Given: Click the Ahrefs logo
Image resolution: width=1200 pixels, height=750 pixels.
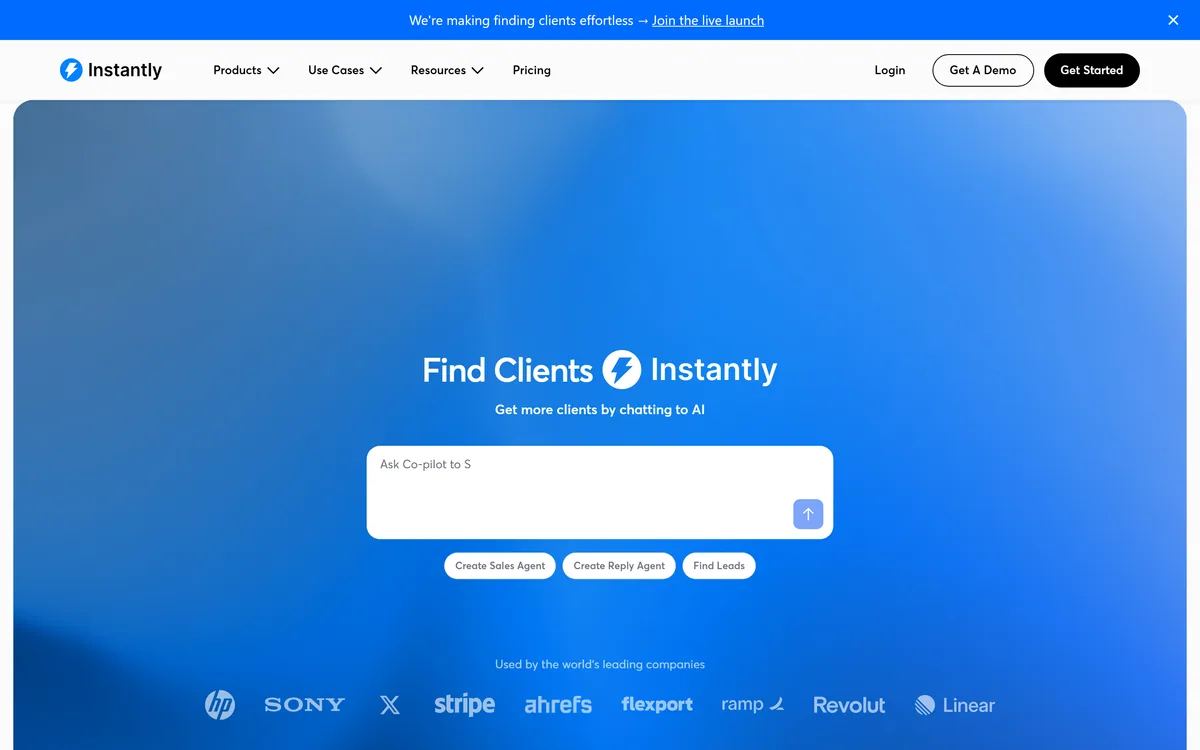Looking at the screenshot, I should [x=558, y=705].
